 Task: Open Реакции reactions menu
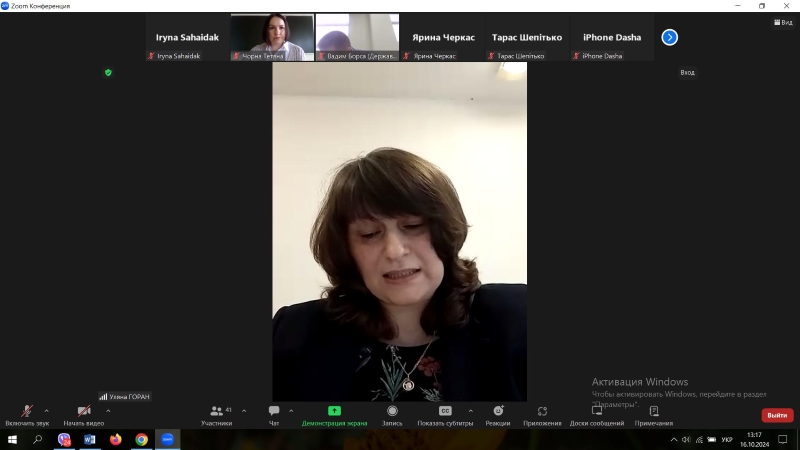(498, 415)
